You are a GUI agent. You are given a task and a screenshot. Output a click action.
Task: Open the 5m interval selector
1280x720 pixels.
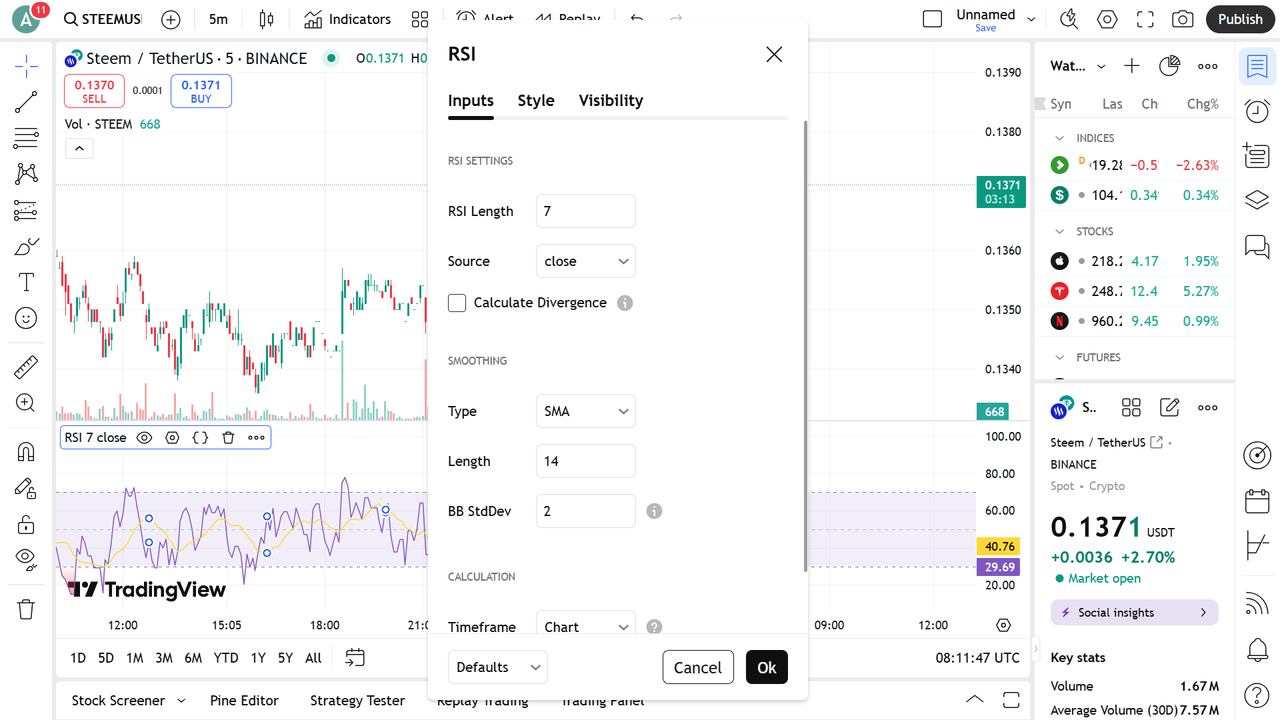[x=218, y=19]
